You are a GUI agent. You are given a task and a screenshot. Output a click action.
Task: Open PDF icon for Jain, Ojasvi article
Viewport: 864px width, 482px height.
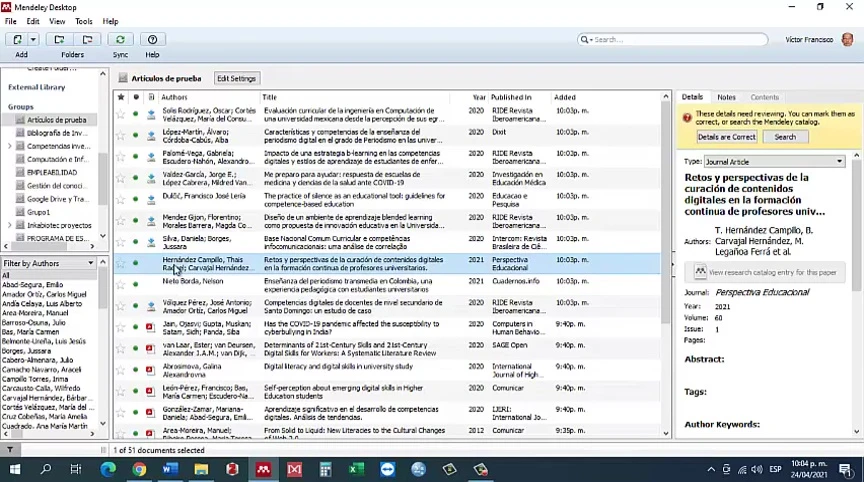click(x=150, y=327)
